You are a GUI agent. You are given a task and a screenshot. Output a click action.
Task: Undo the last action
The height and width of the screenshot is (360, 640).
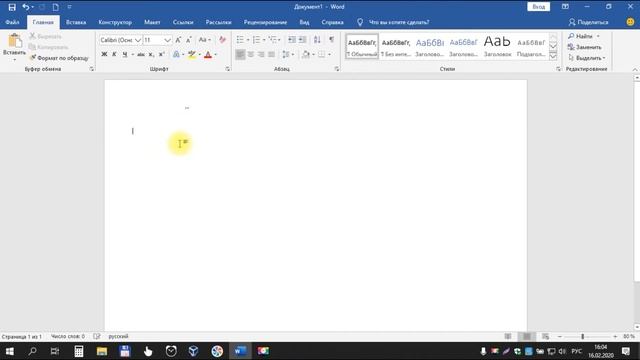[x=25, y=7]
